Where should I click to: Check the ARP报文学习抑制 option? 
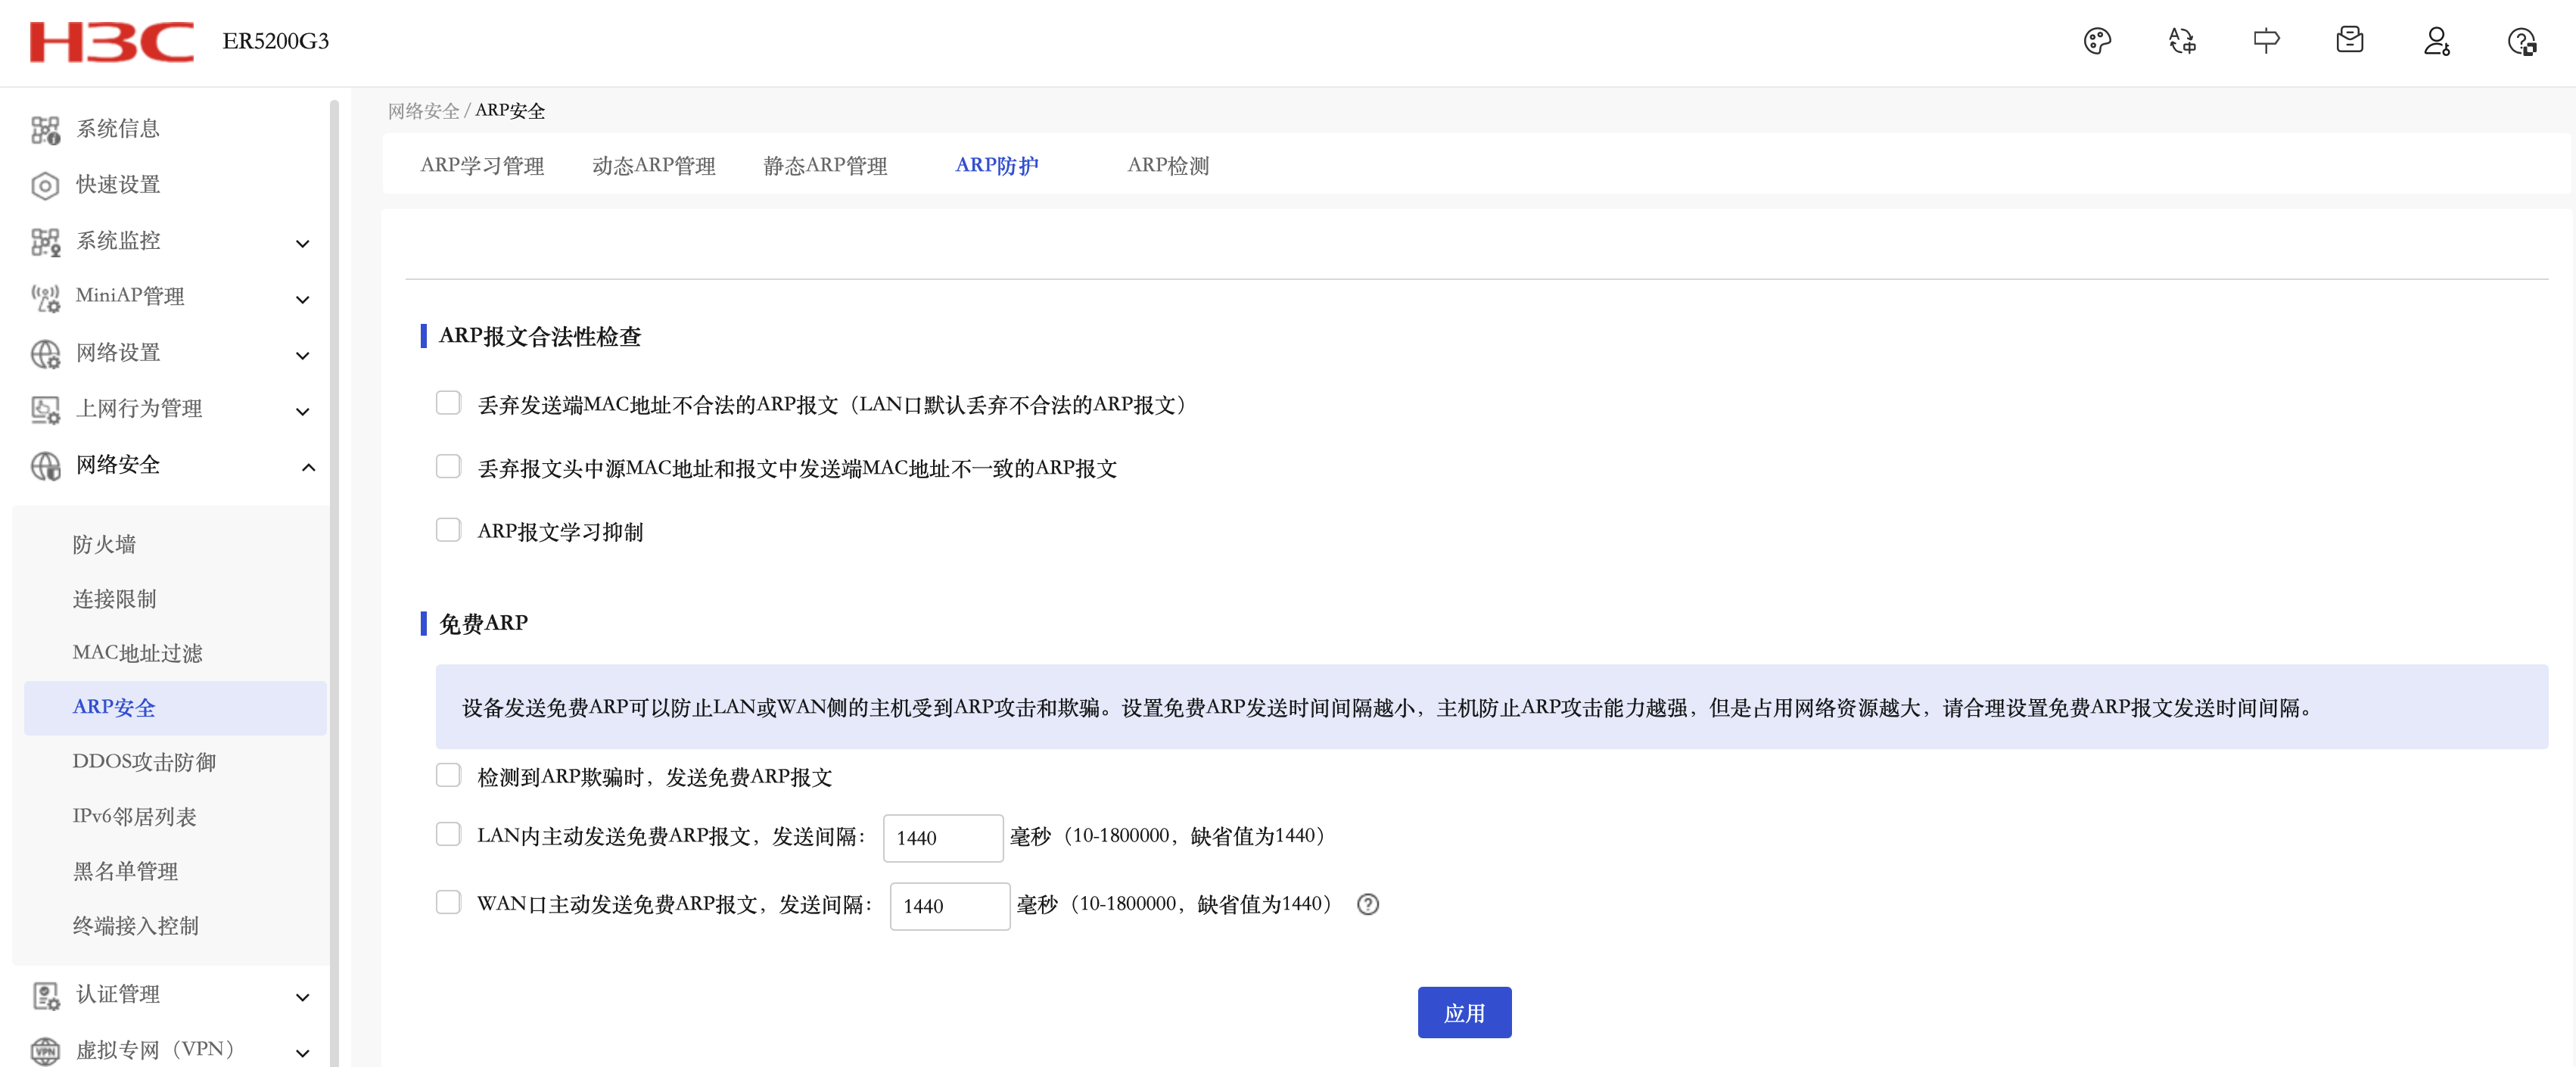click(448, 530)
